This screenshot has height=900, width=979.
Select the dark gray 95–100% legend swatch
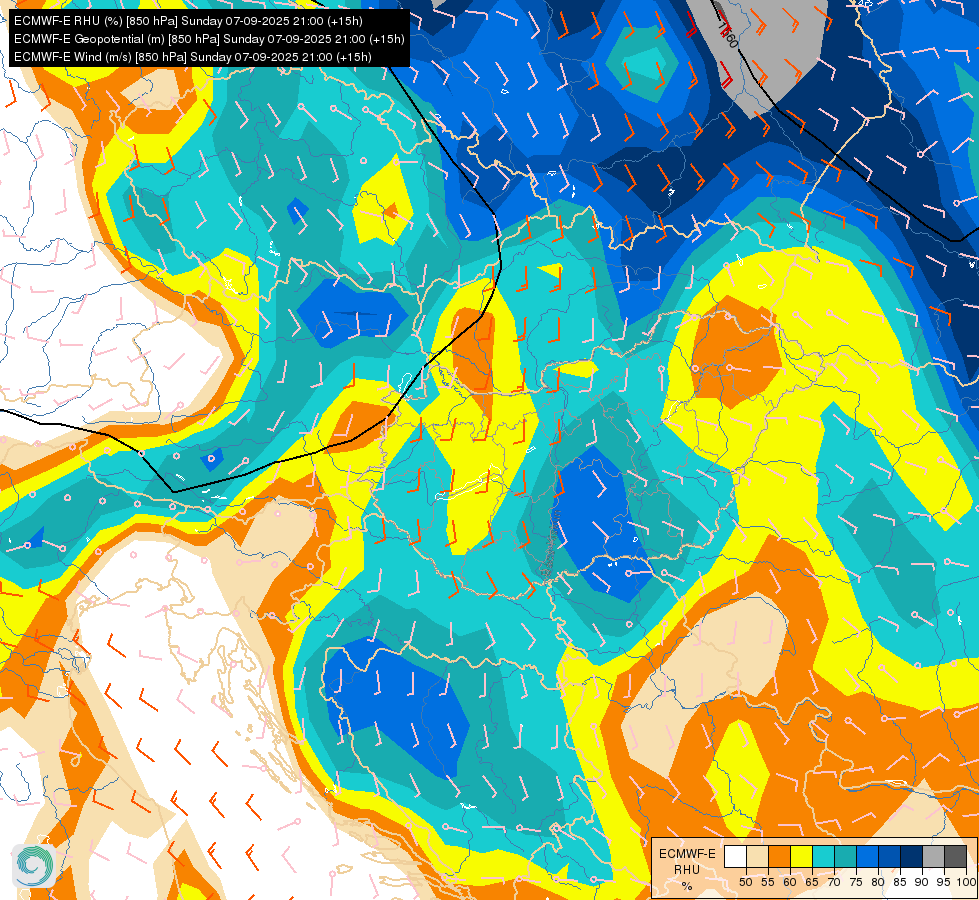point(955,857)
